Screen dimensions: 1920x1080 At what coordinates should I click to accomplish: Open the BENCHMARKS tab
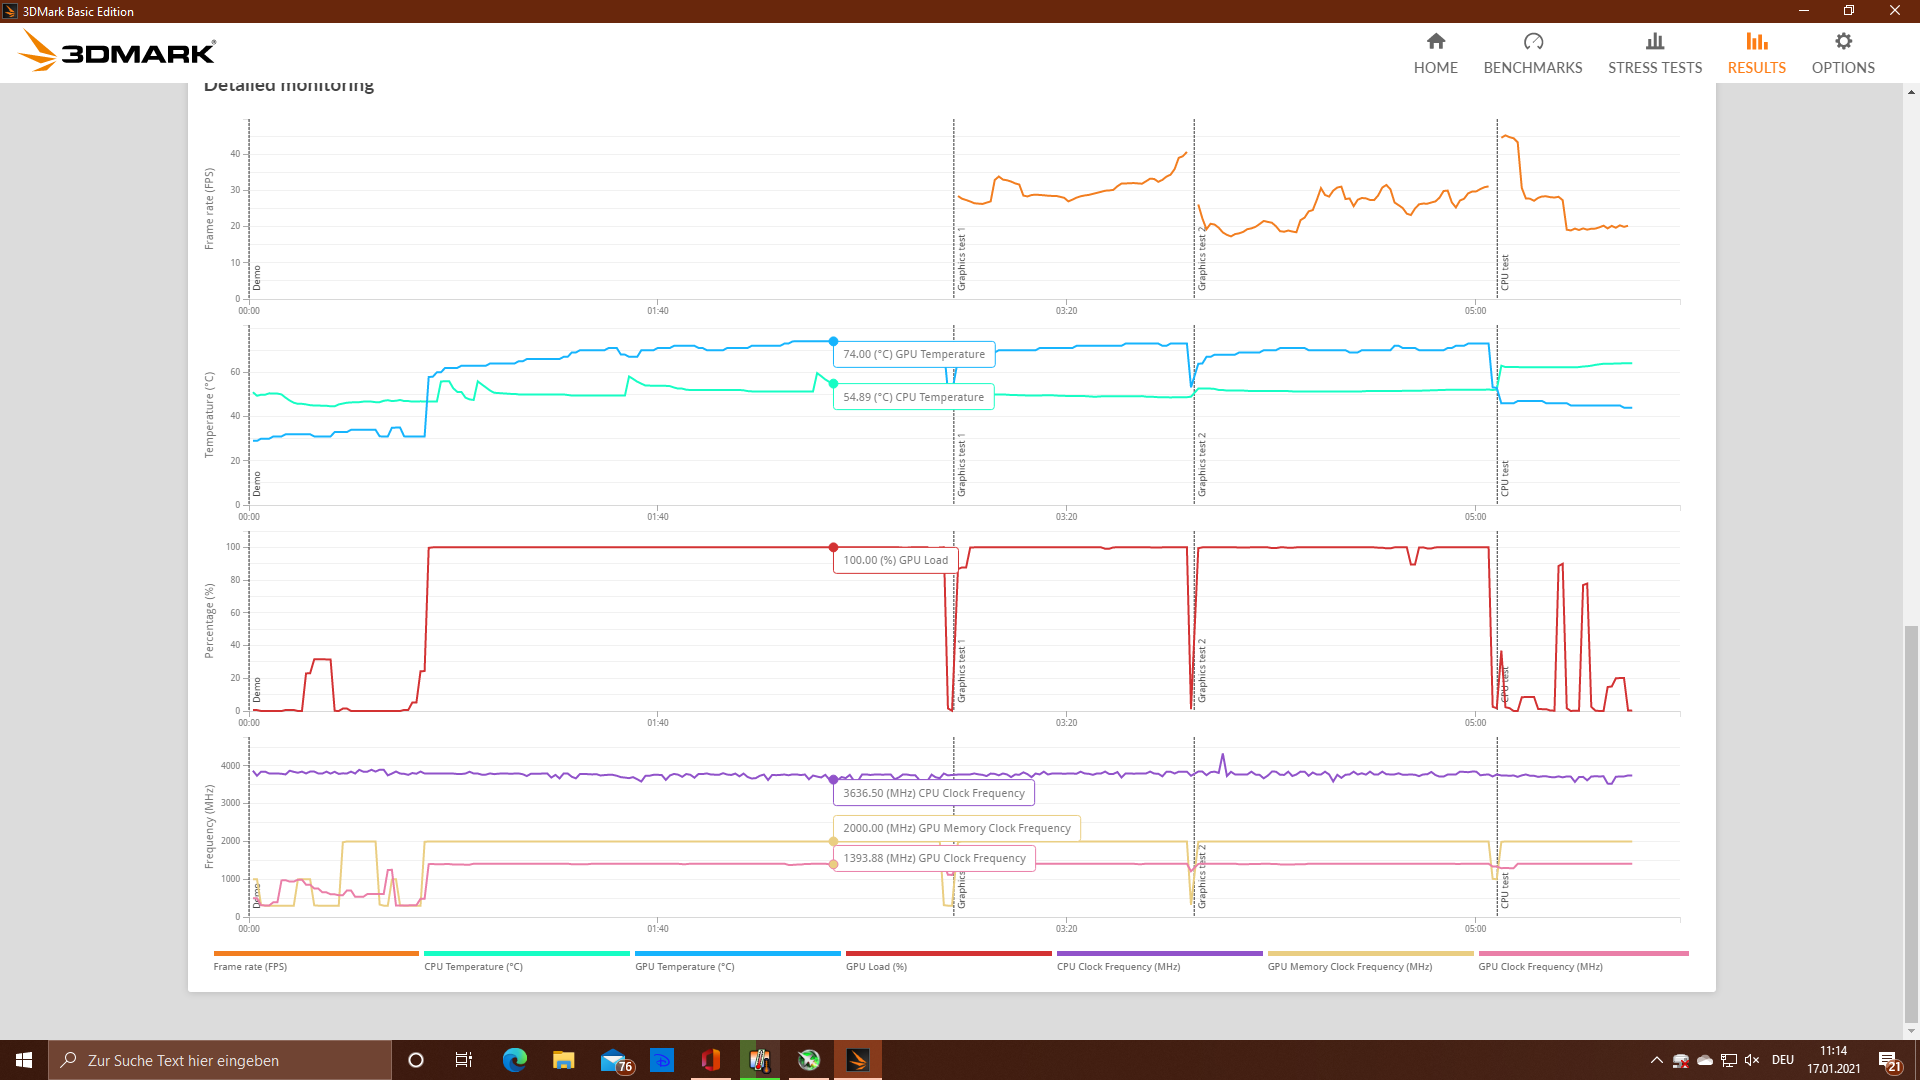(x=1533, y=53)
